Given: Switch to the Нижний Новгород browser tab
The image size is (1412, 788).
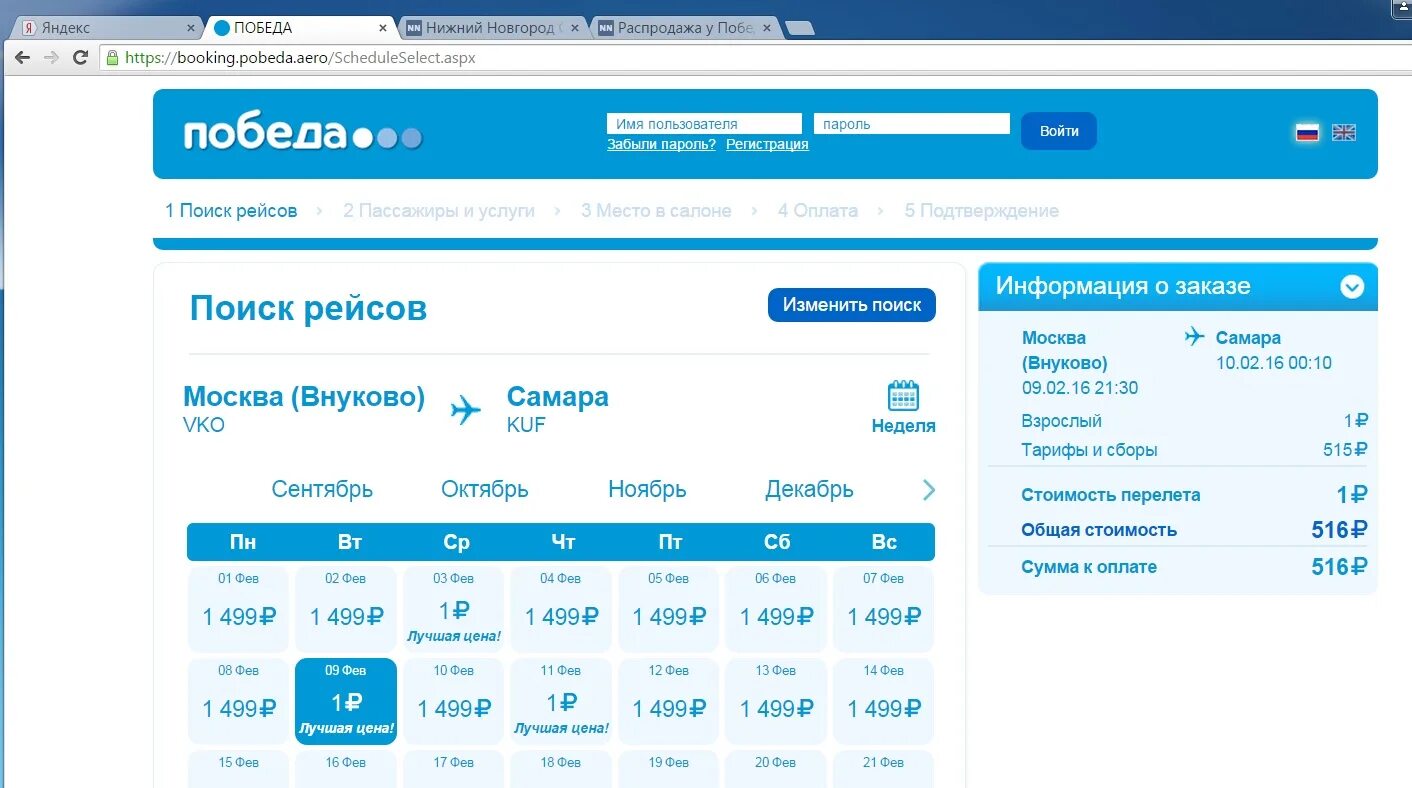Looking at the screenshot, I should tap(492, 28).
